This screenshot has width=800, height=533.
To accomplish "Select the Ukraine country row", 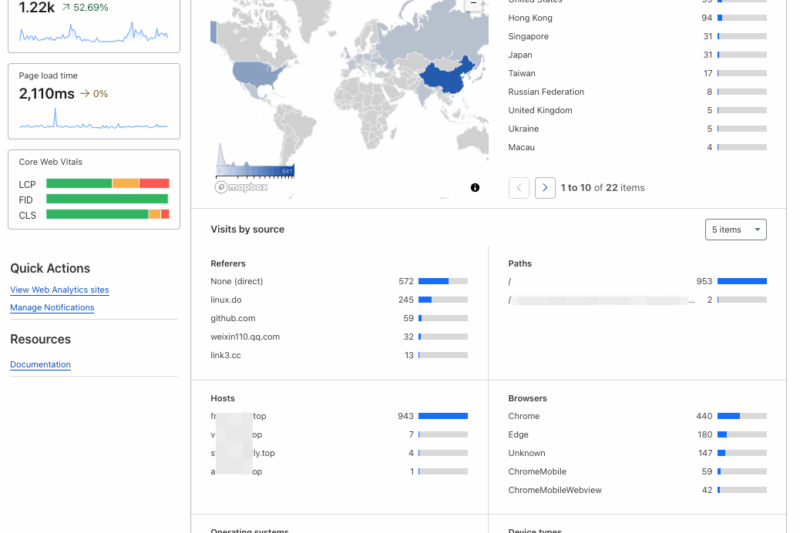I will [637, 129].
